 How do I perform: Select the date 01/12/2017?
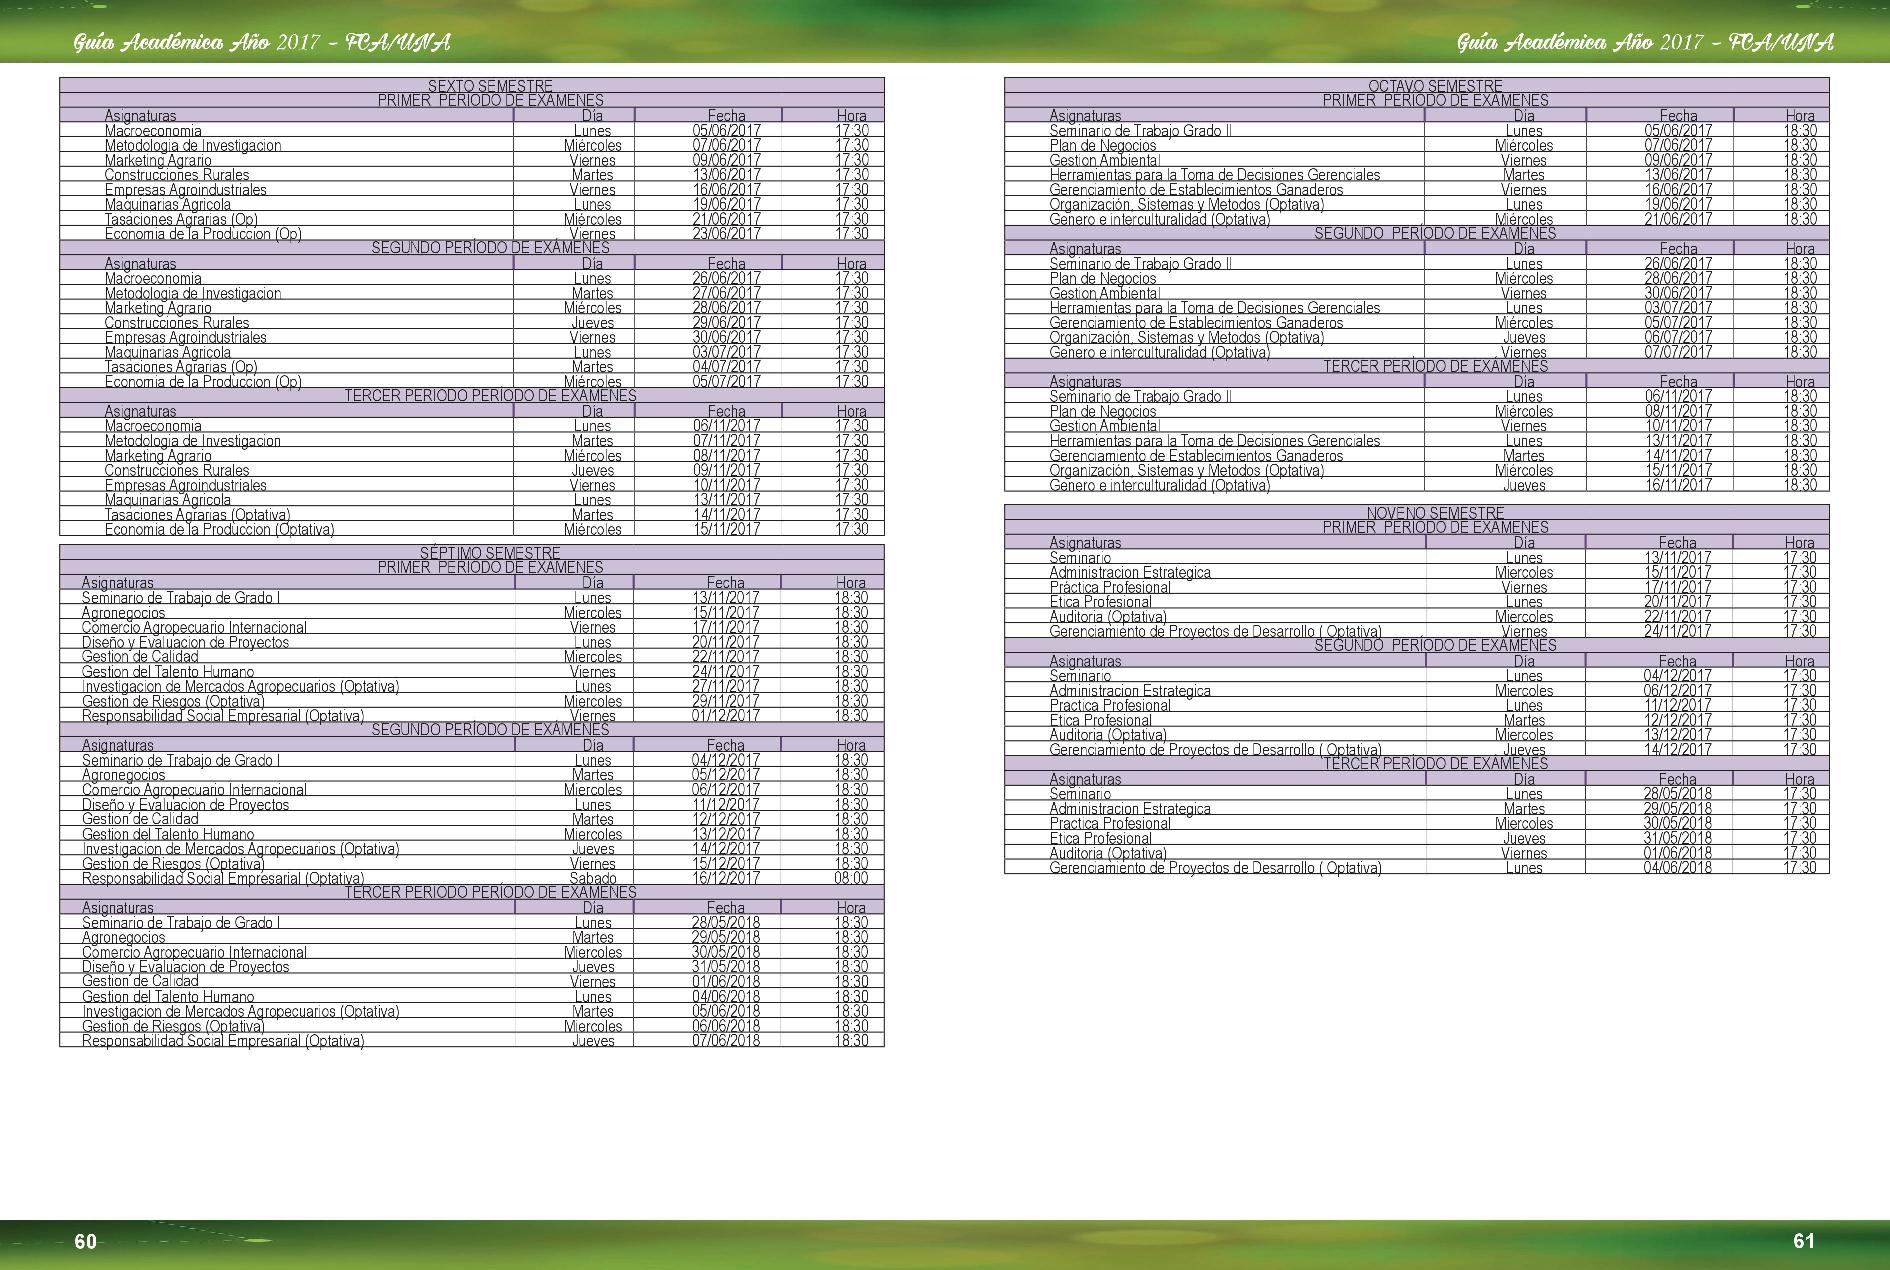pos(726,716)
